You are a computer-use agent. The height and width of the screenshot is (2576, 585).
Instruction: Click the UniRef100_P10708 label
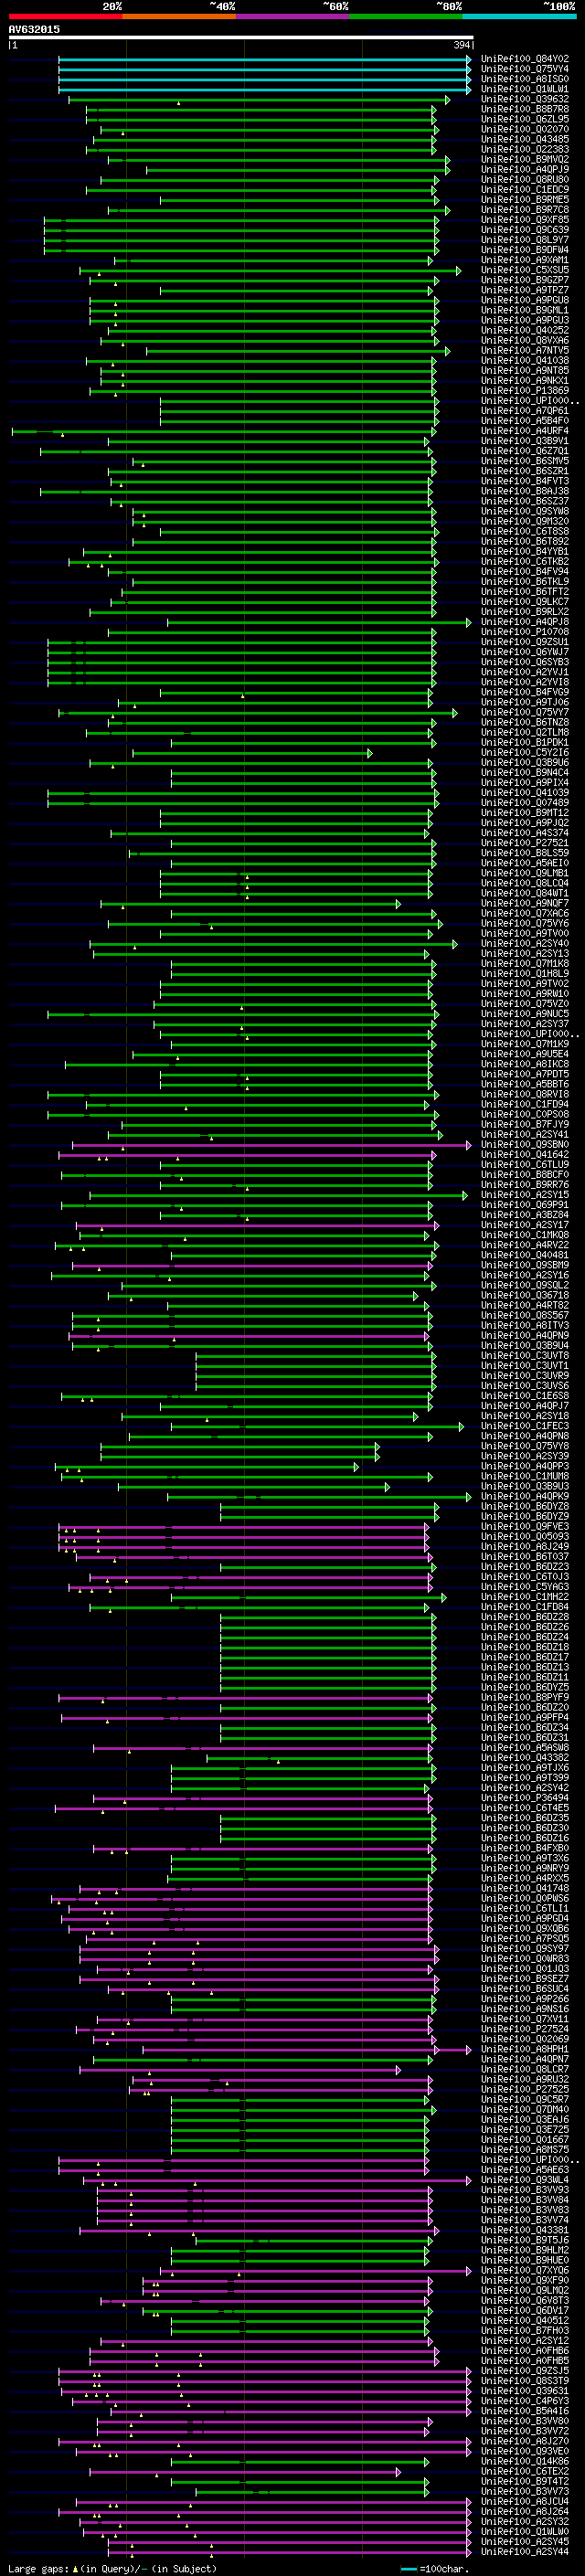click(x=525, y=632)
